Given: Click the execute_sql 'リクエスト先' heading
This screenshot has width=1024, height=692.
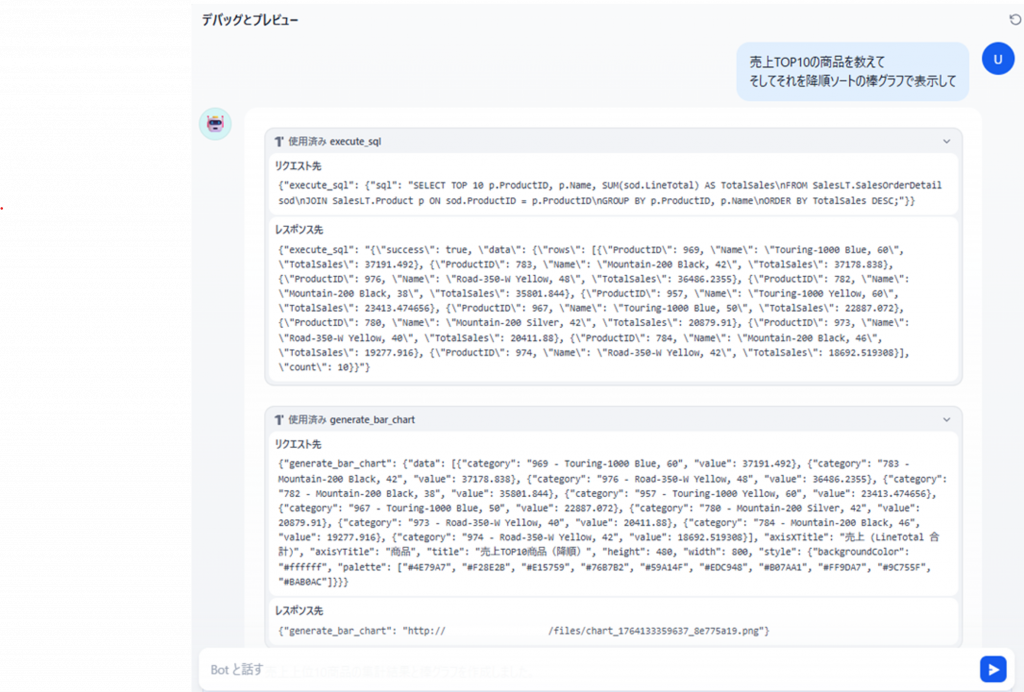Looking at the screenshot, I should coord(298,165).
